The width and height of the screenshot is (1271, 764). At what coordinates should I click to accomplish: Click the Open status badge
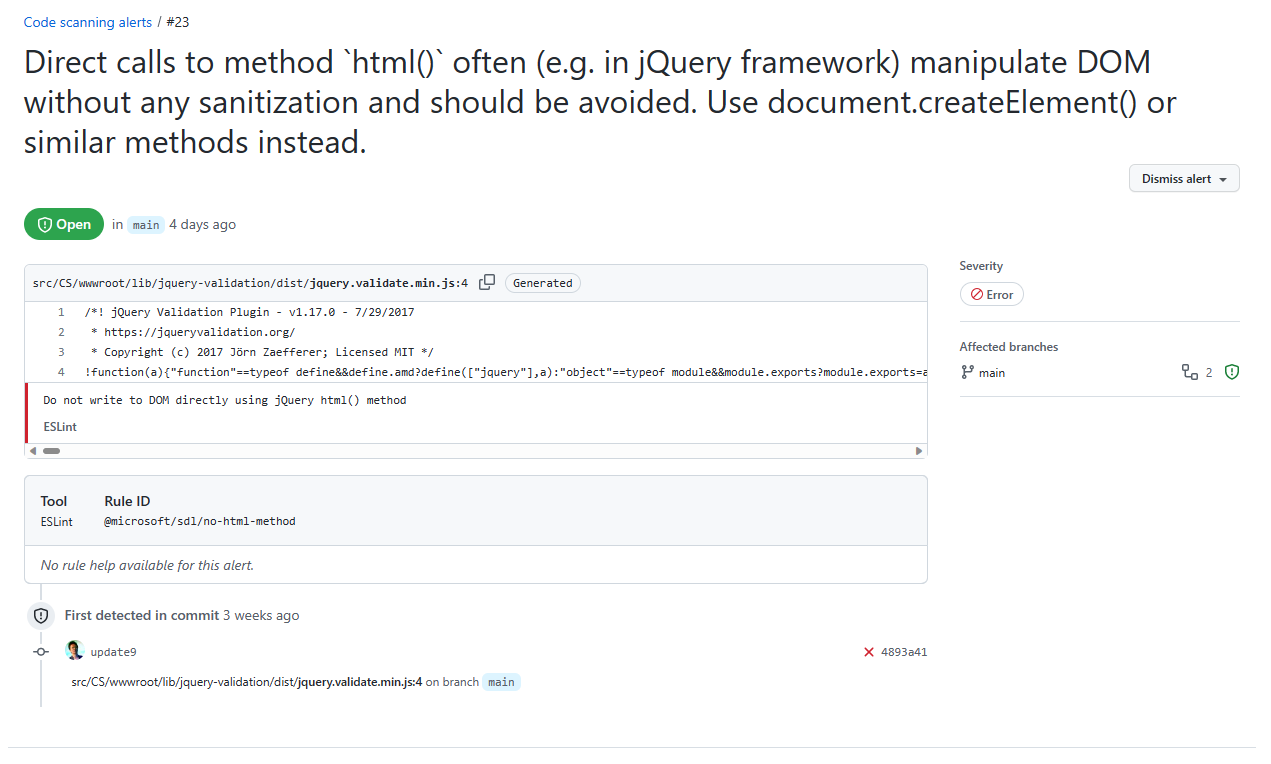tap(63, 224)
